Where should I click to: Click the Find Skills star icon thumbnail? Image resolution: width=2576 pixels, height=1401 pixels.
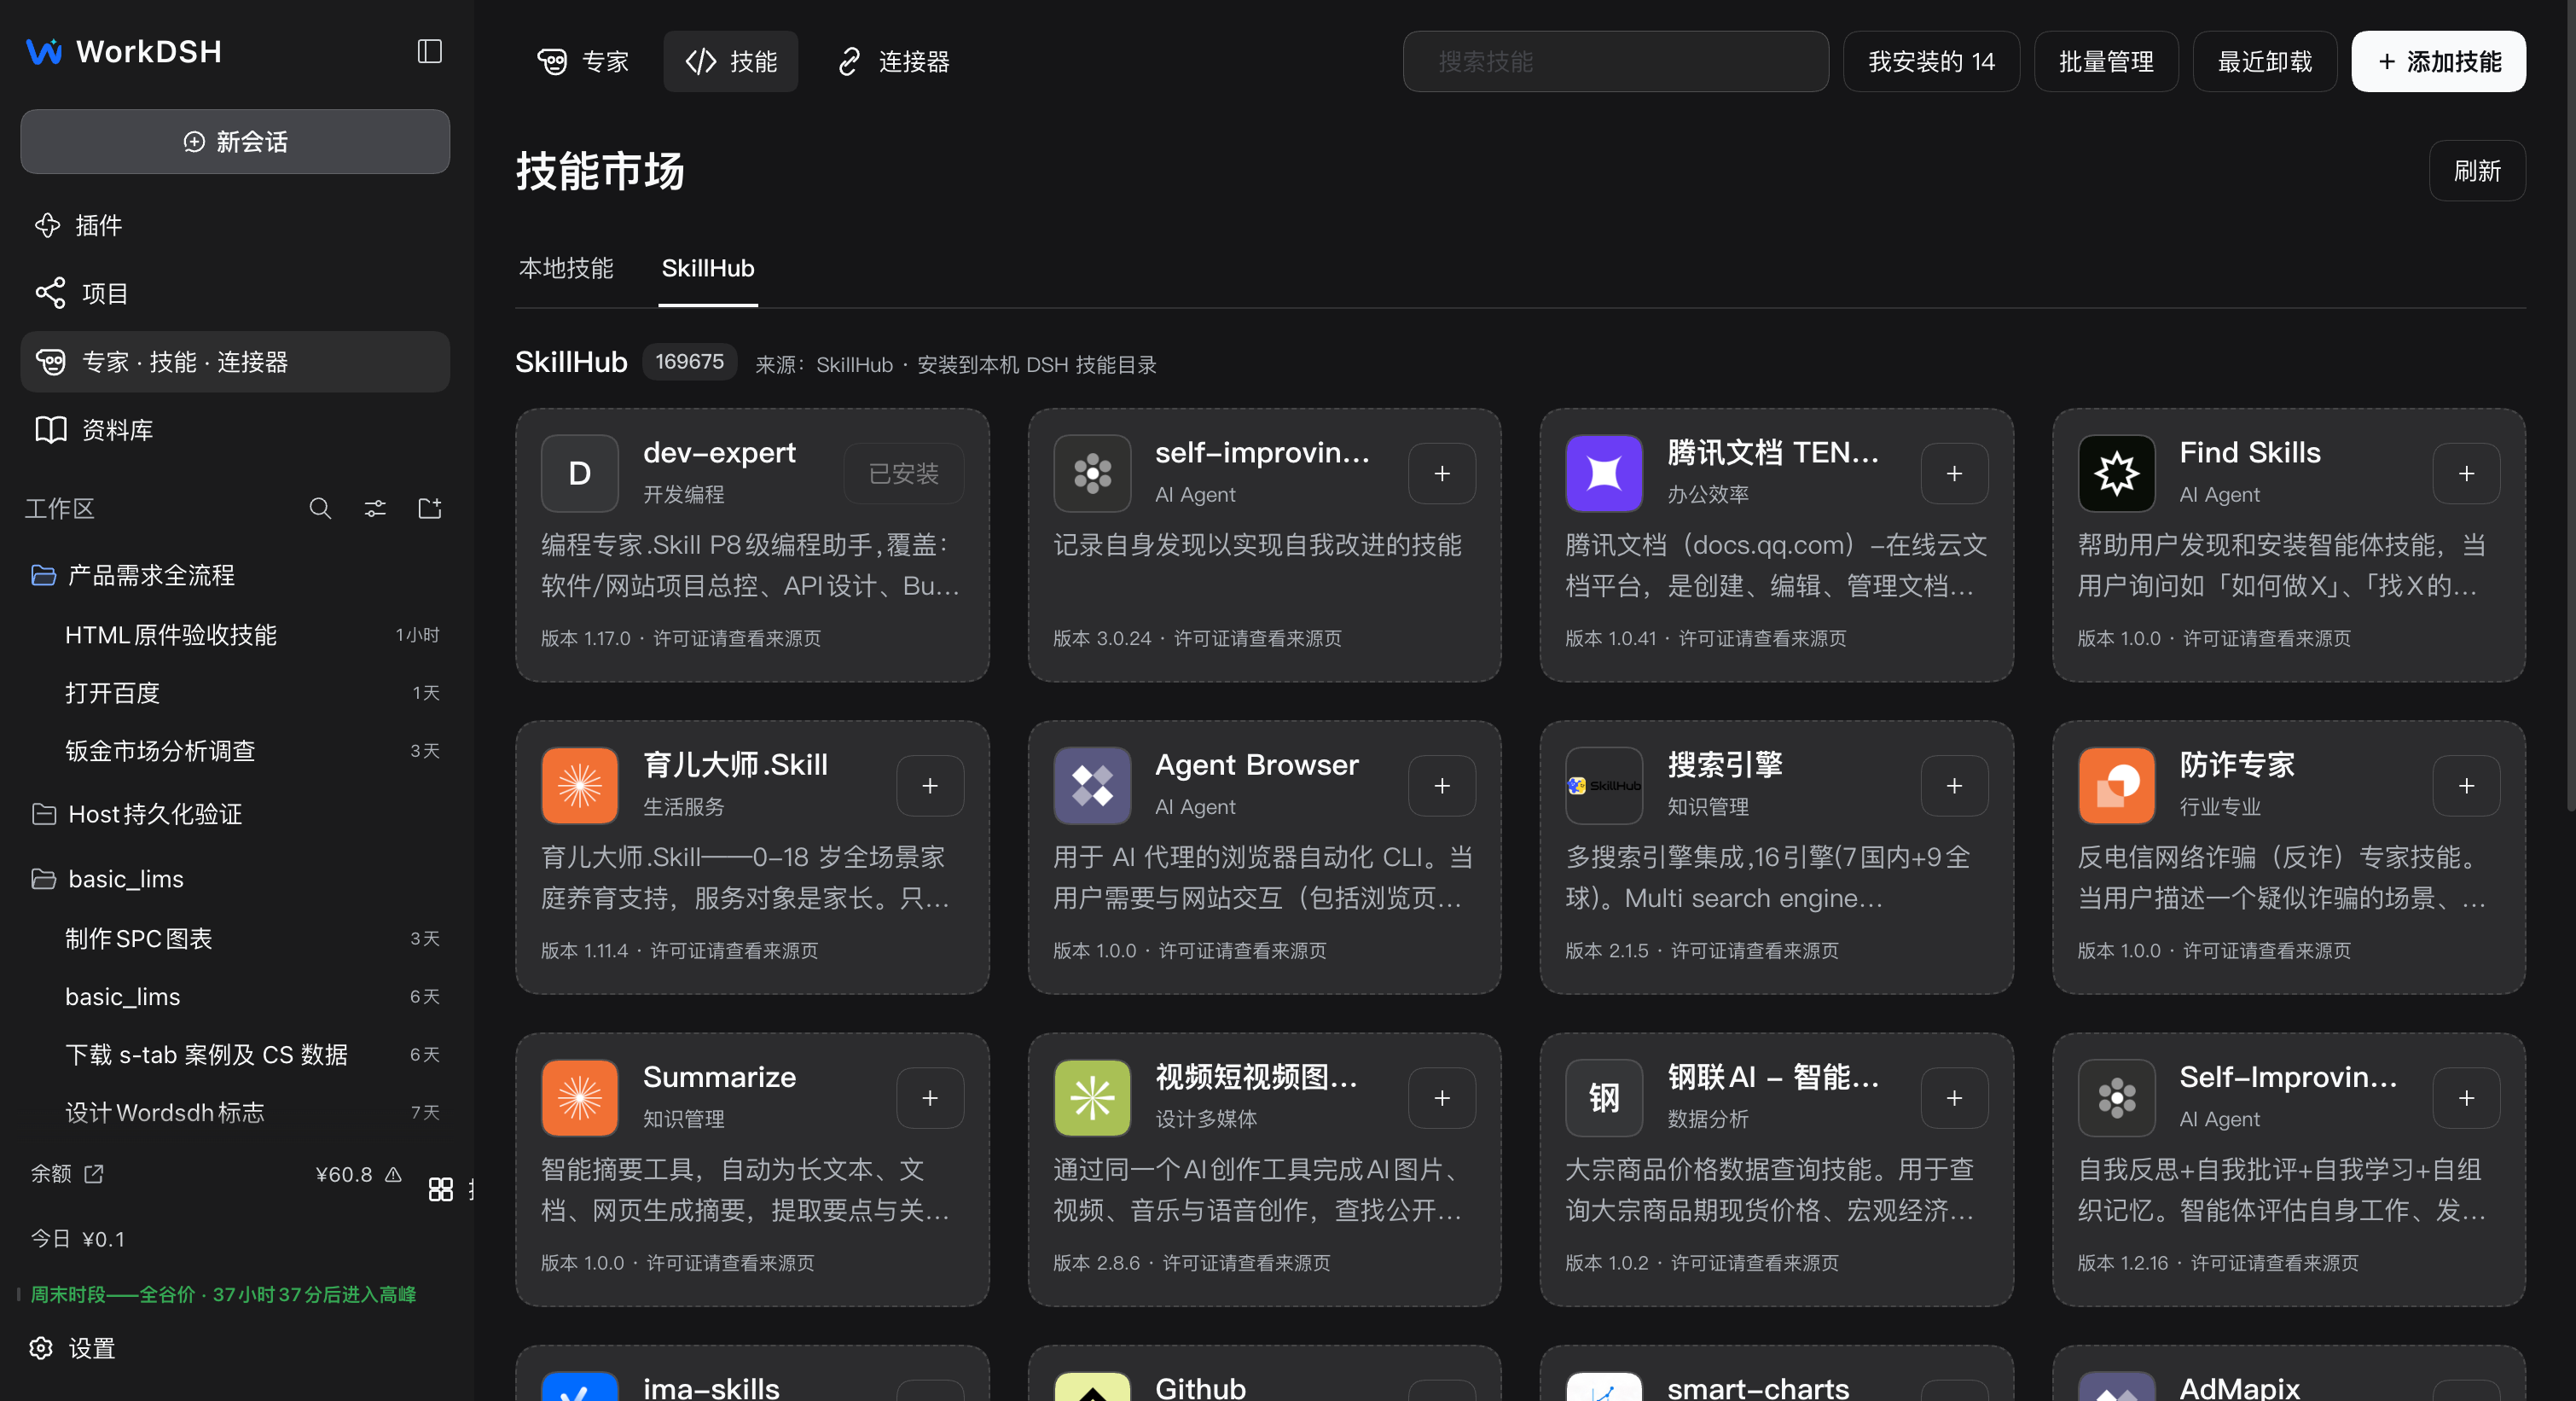point(2116,473)
